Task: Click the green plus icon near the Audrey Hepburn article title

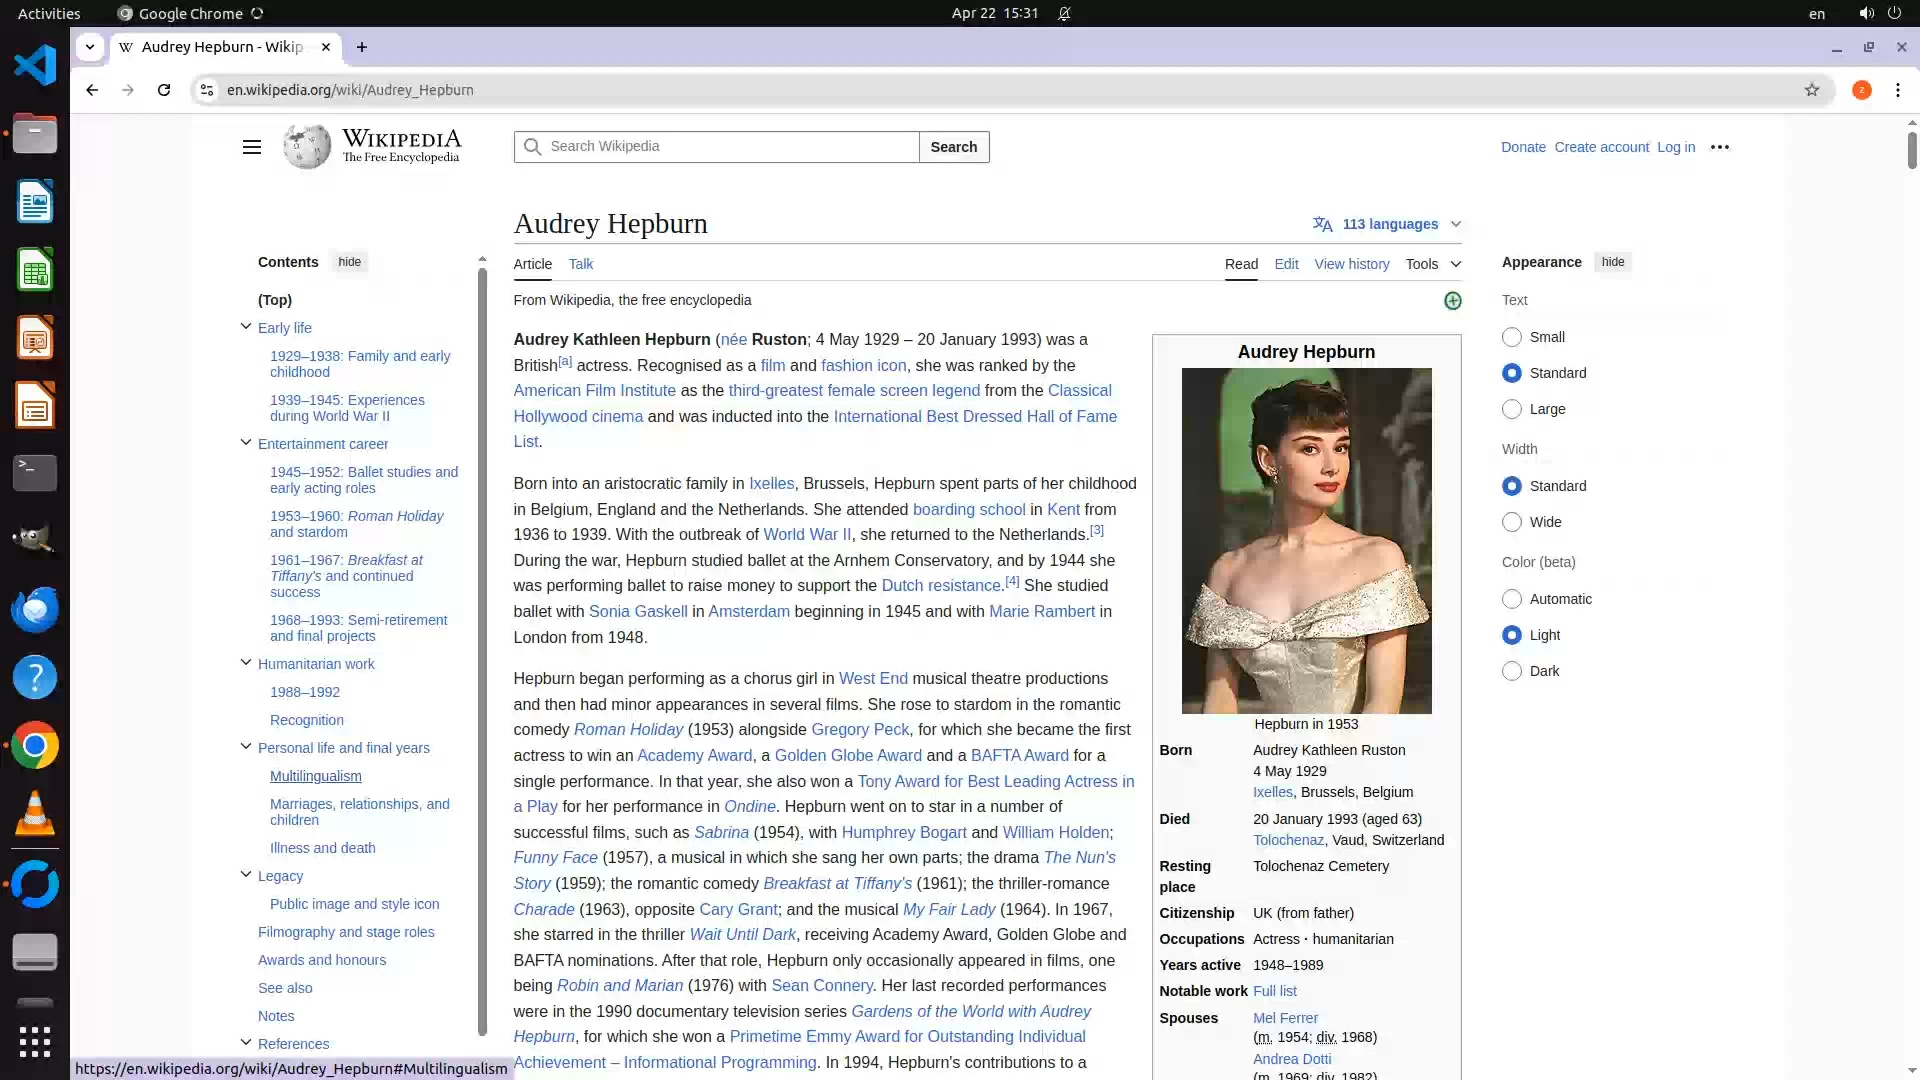Action: pos(1452,301)
